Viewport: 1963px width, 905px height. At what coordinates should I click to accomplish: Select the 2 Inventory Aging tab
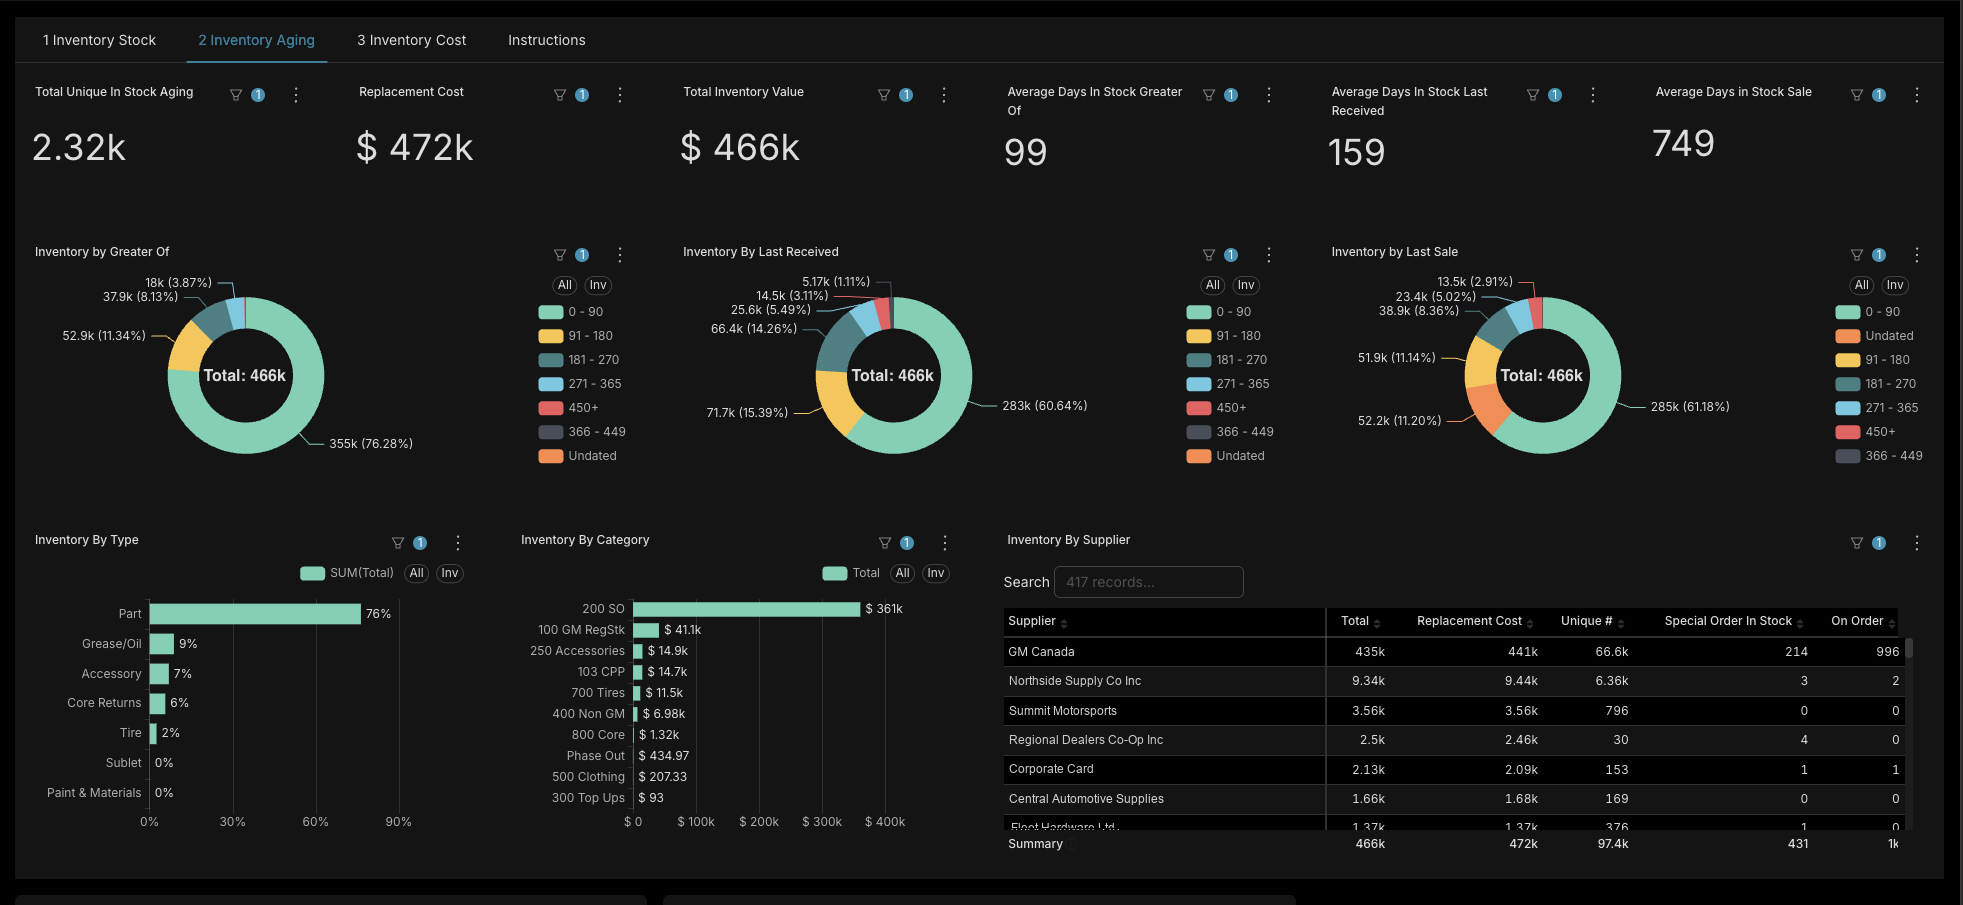256,40
